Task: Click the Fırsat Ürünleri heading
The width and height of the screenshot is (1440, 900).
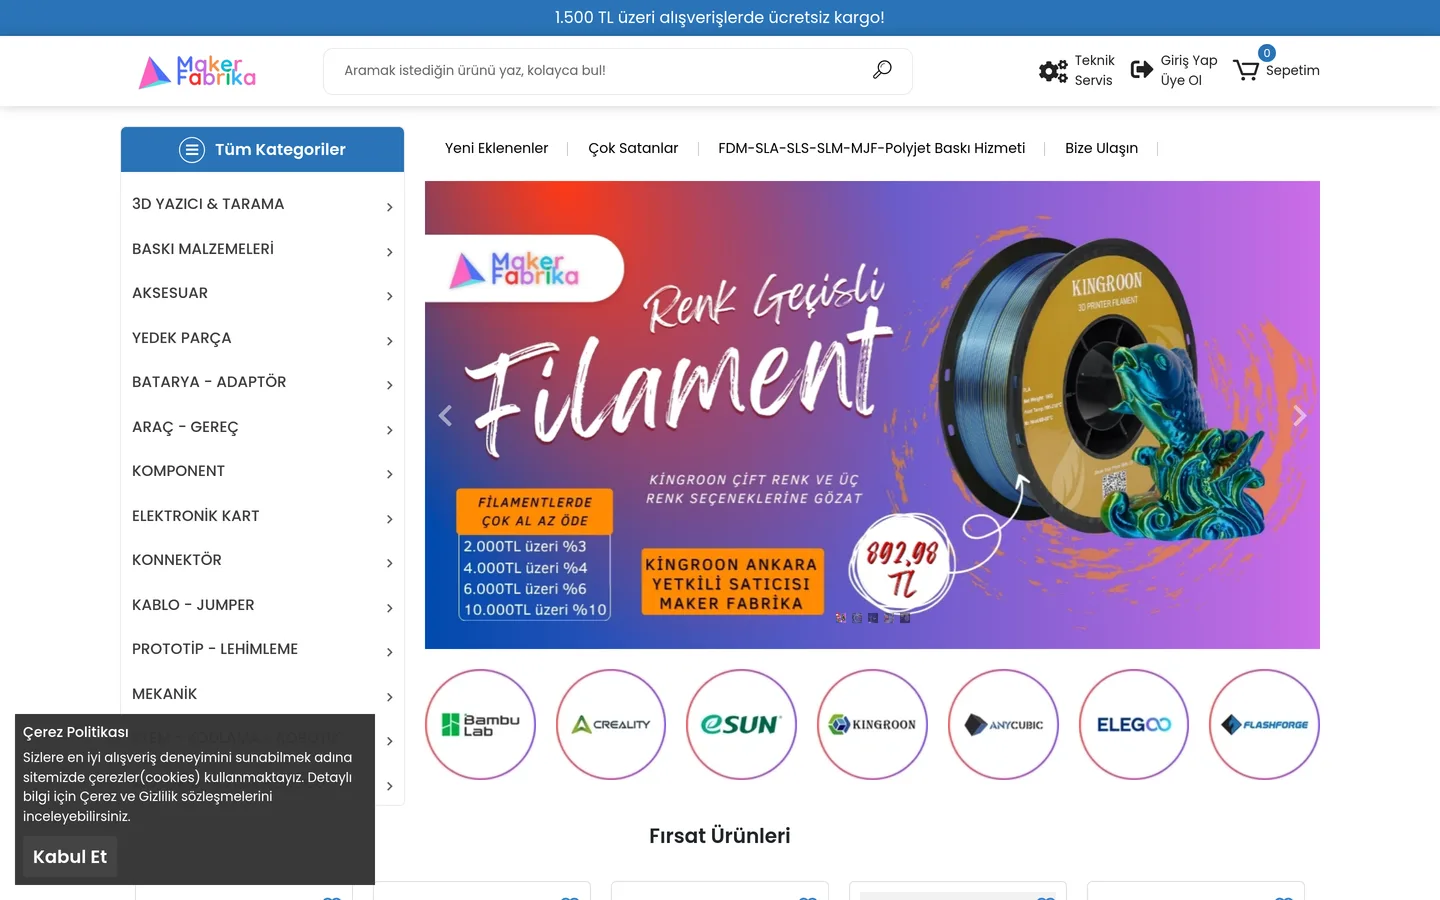Action: pos(720,836)
